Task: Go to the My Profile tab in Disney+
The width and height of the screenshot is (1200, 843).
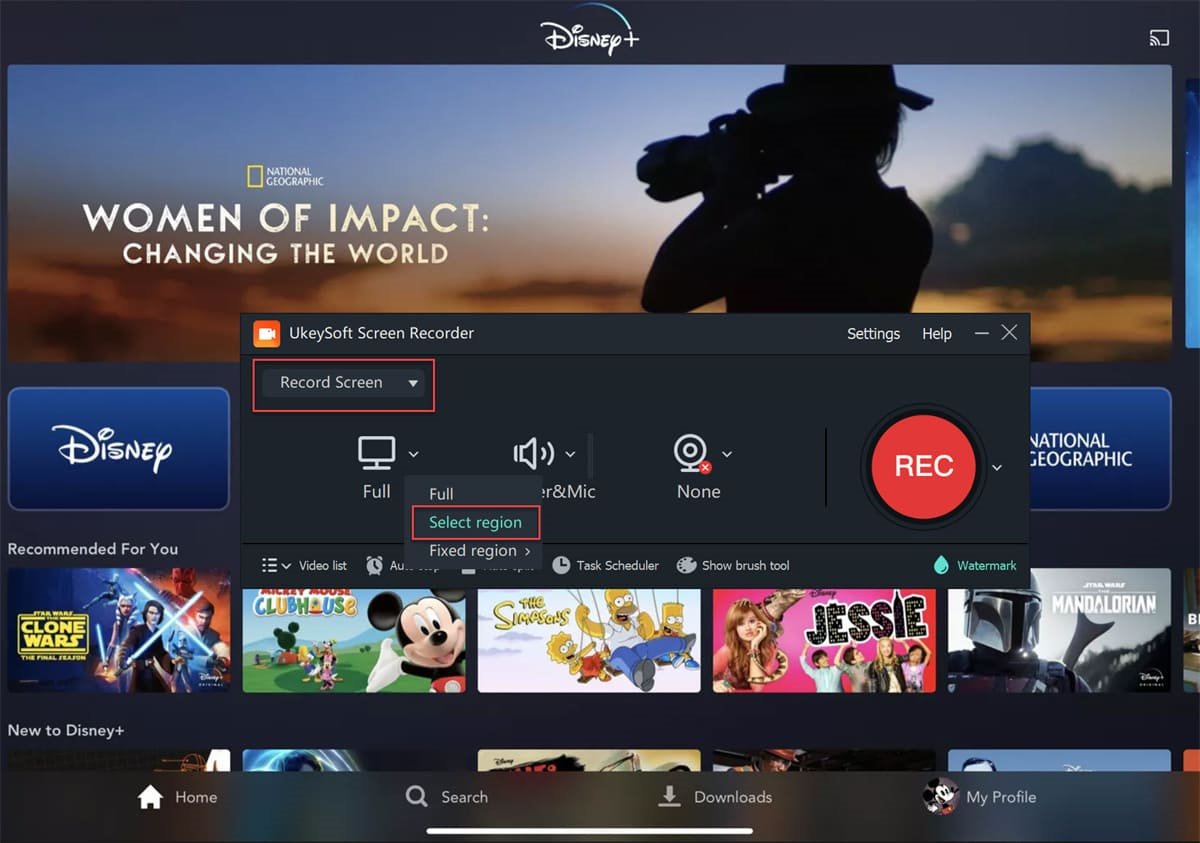Action: pyautogui.click(x=979, y=797)
